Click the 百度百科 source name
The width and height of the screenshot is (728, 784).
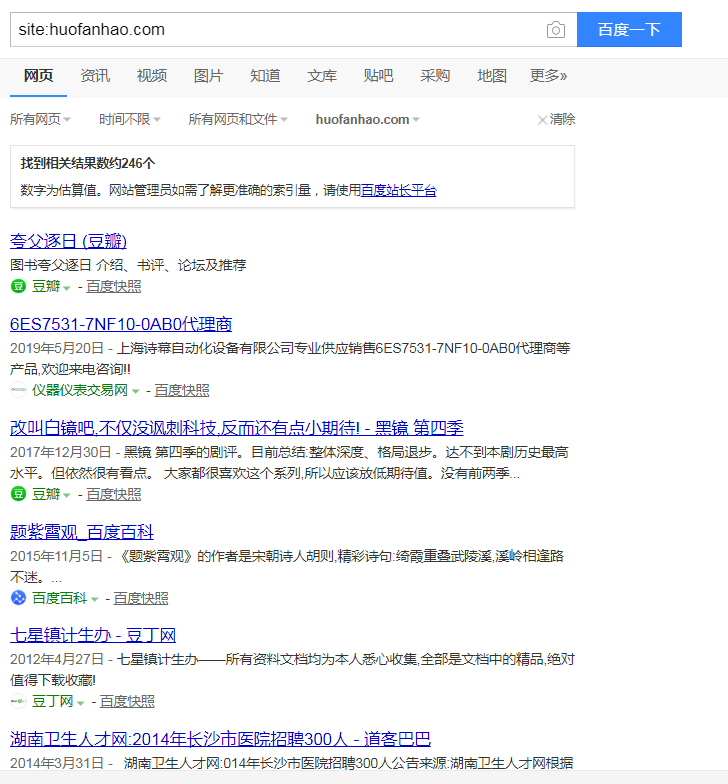coord(60,598)
